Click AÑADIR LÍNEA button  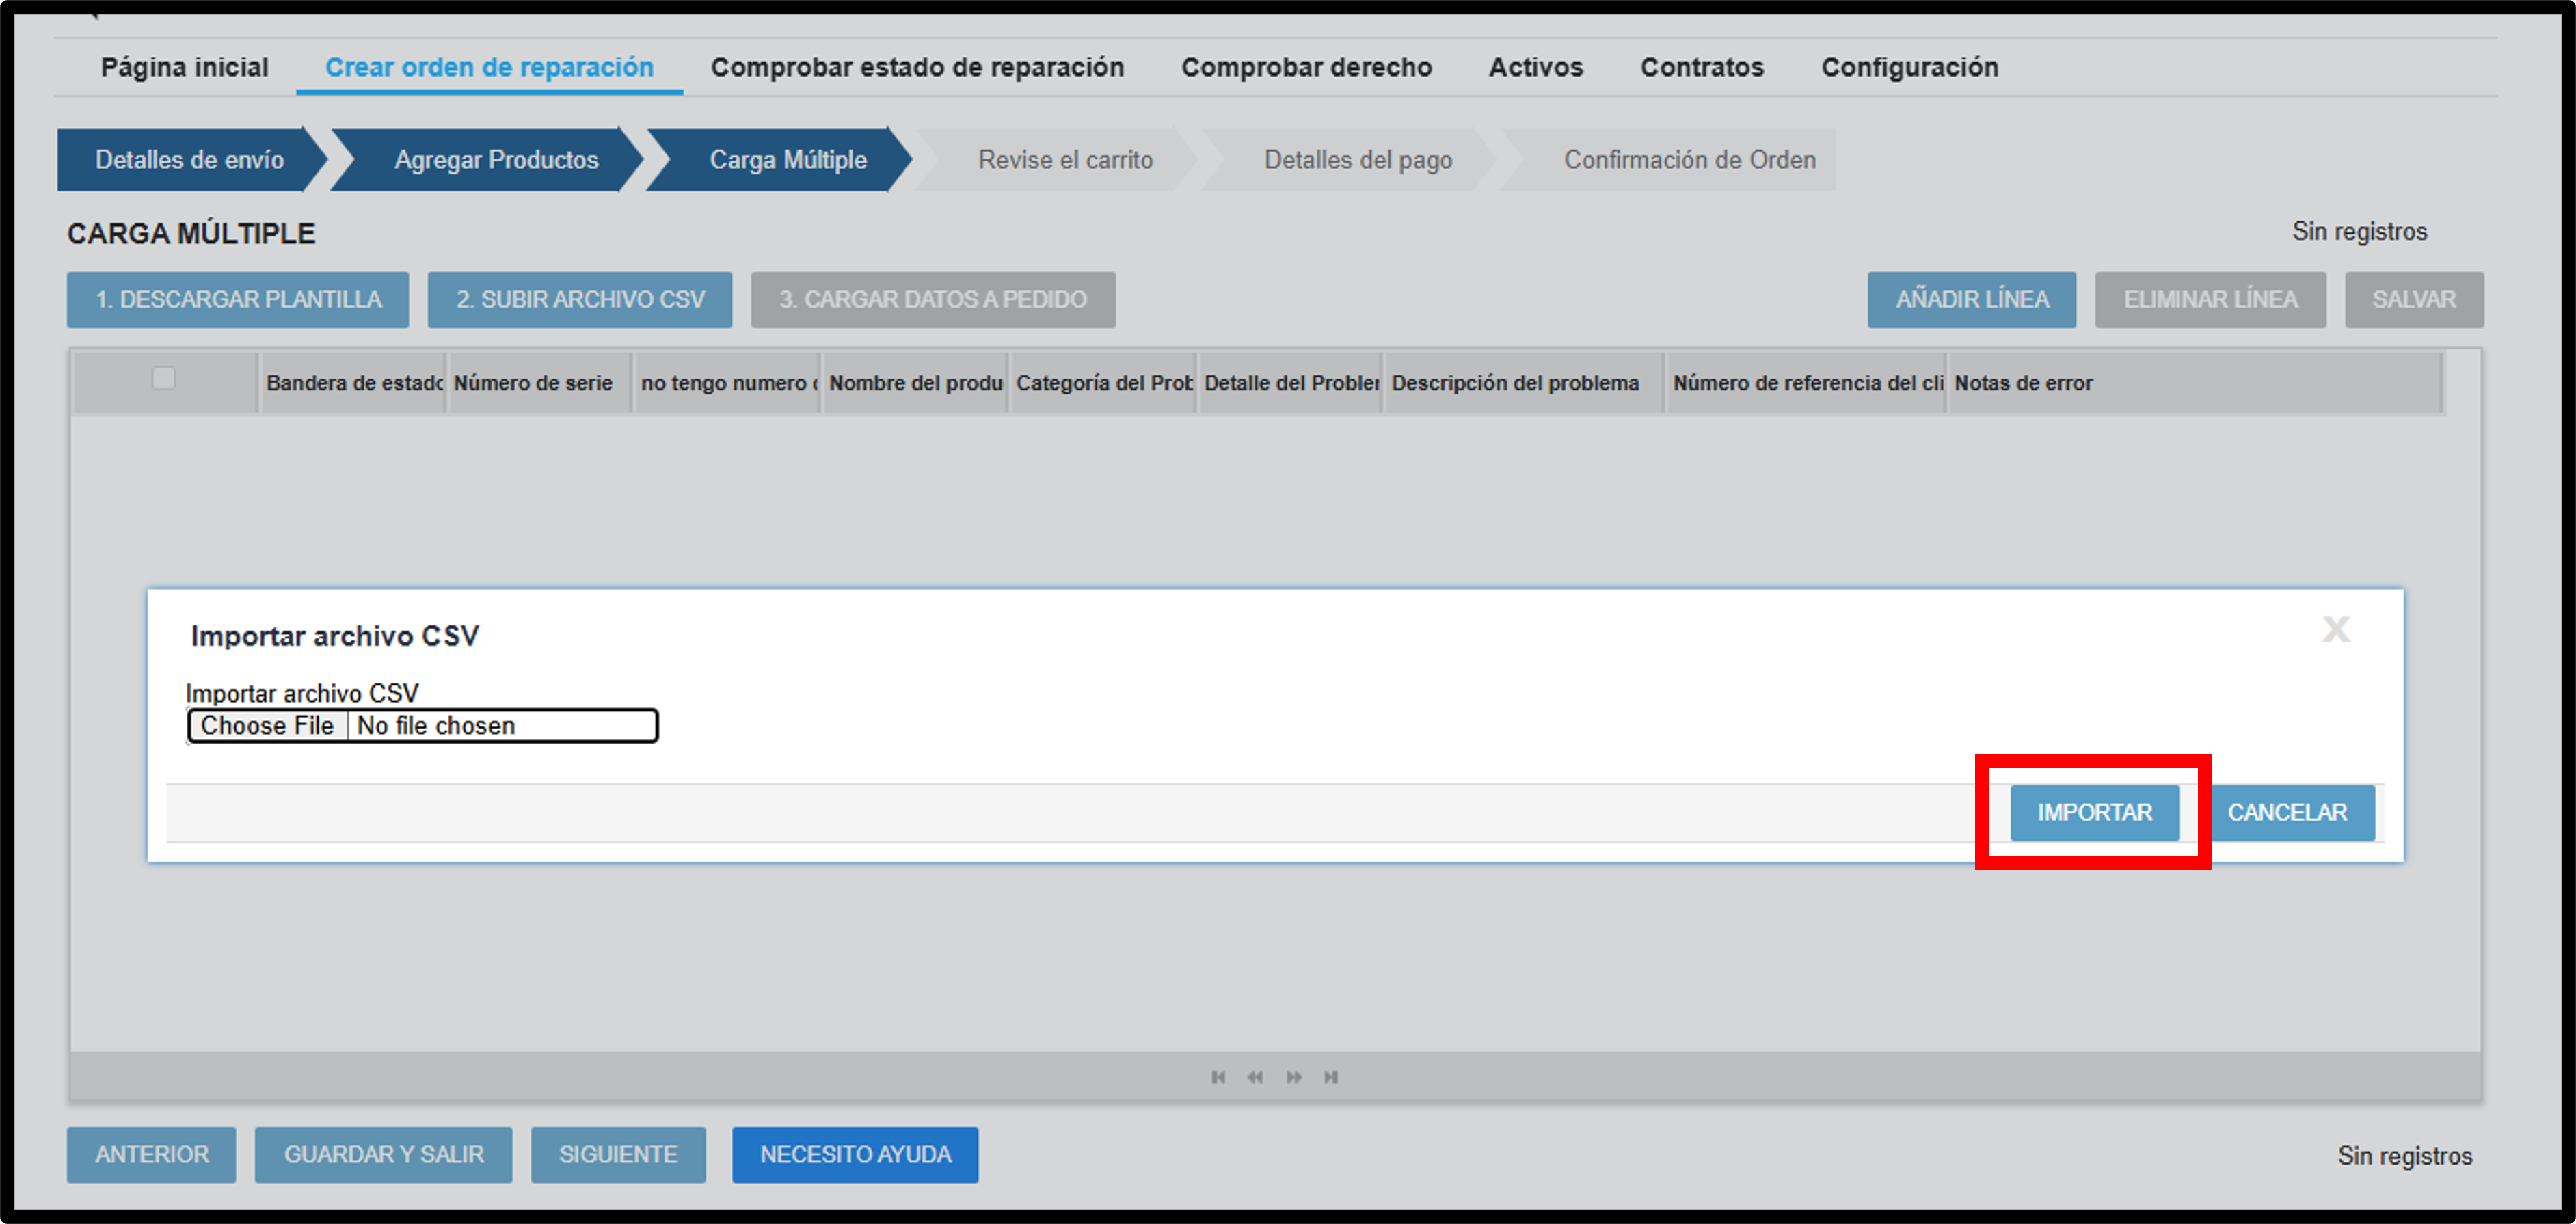tap(1972, 300)
